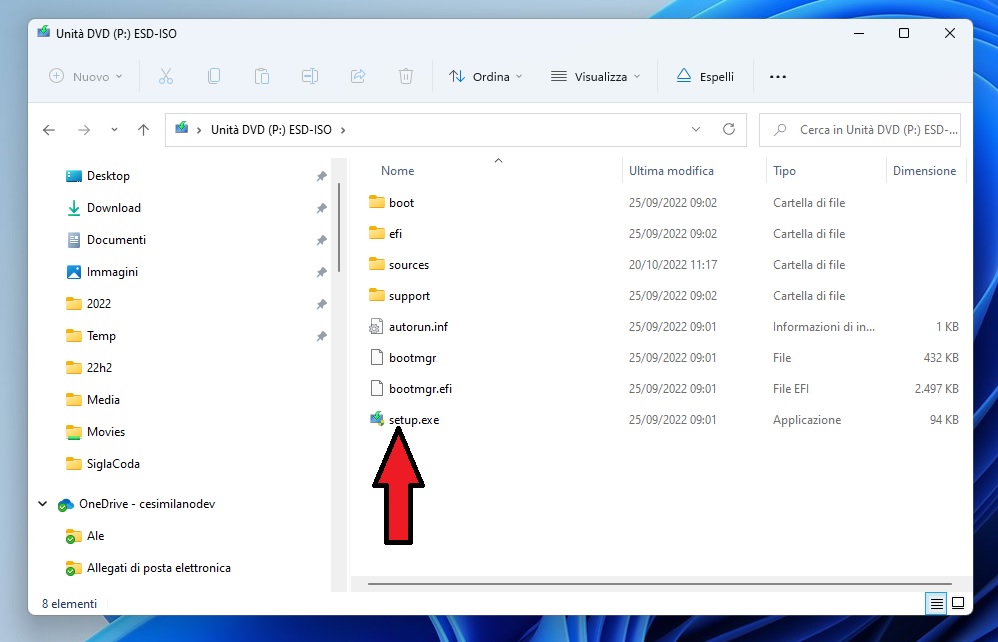Click the file list horizontal scrollbar
This screenshot has height=642, width=998.
point(659,583)
